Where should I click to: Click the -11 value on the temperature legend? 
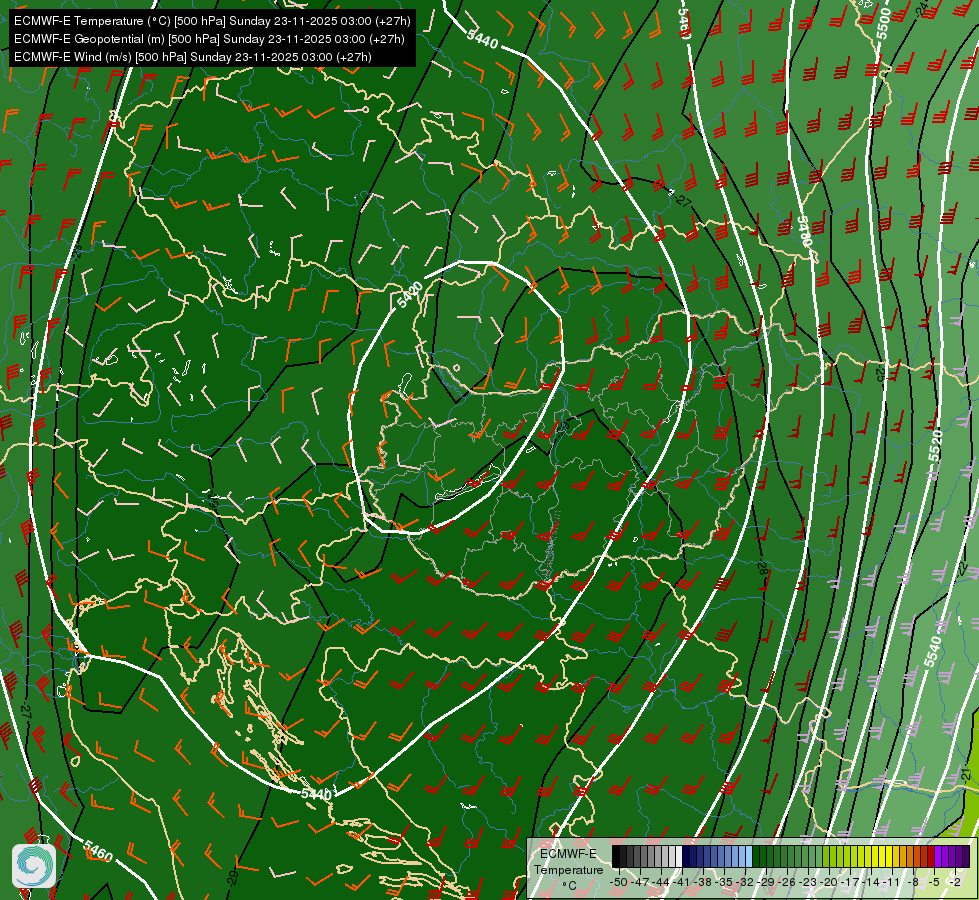pos(892,882)
